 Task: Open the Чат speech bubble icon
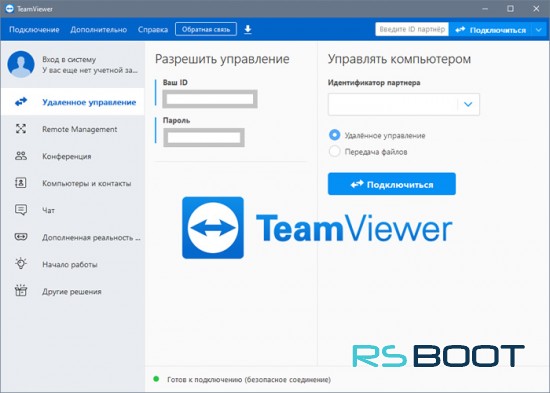point(21,210)
